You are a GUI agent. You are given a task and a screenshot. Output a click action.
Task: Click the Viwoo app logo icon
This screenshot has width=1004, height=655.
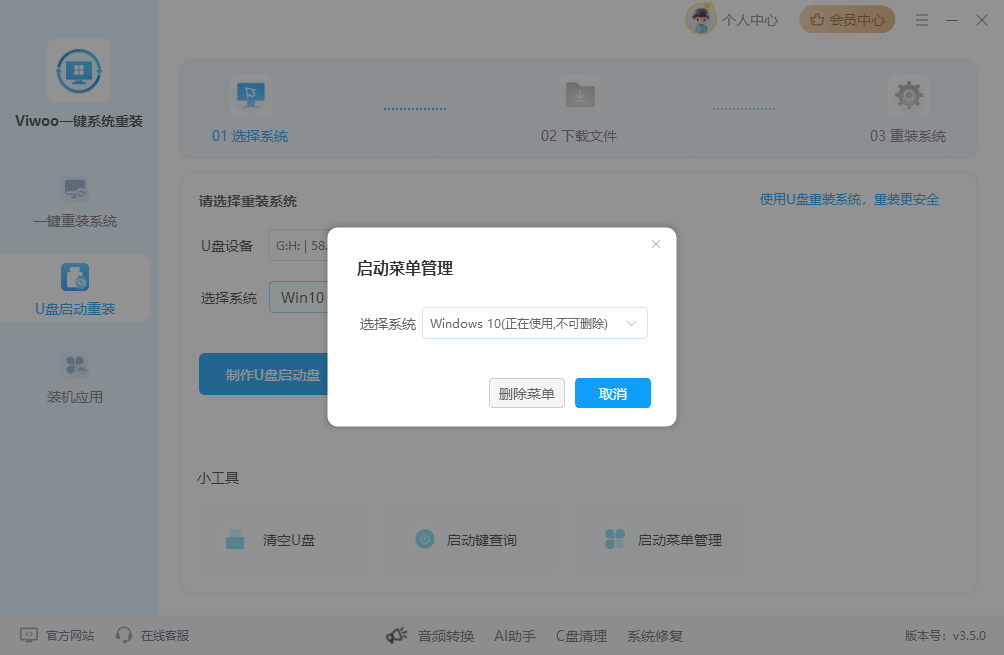coord(79,71)
